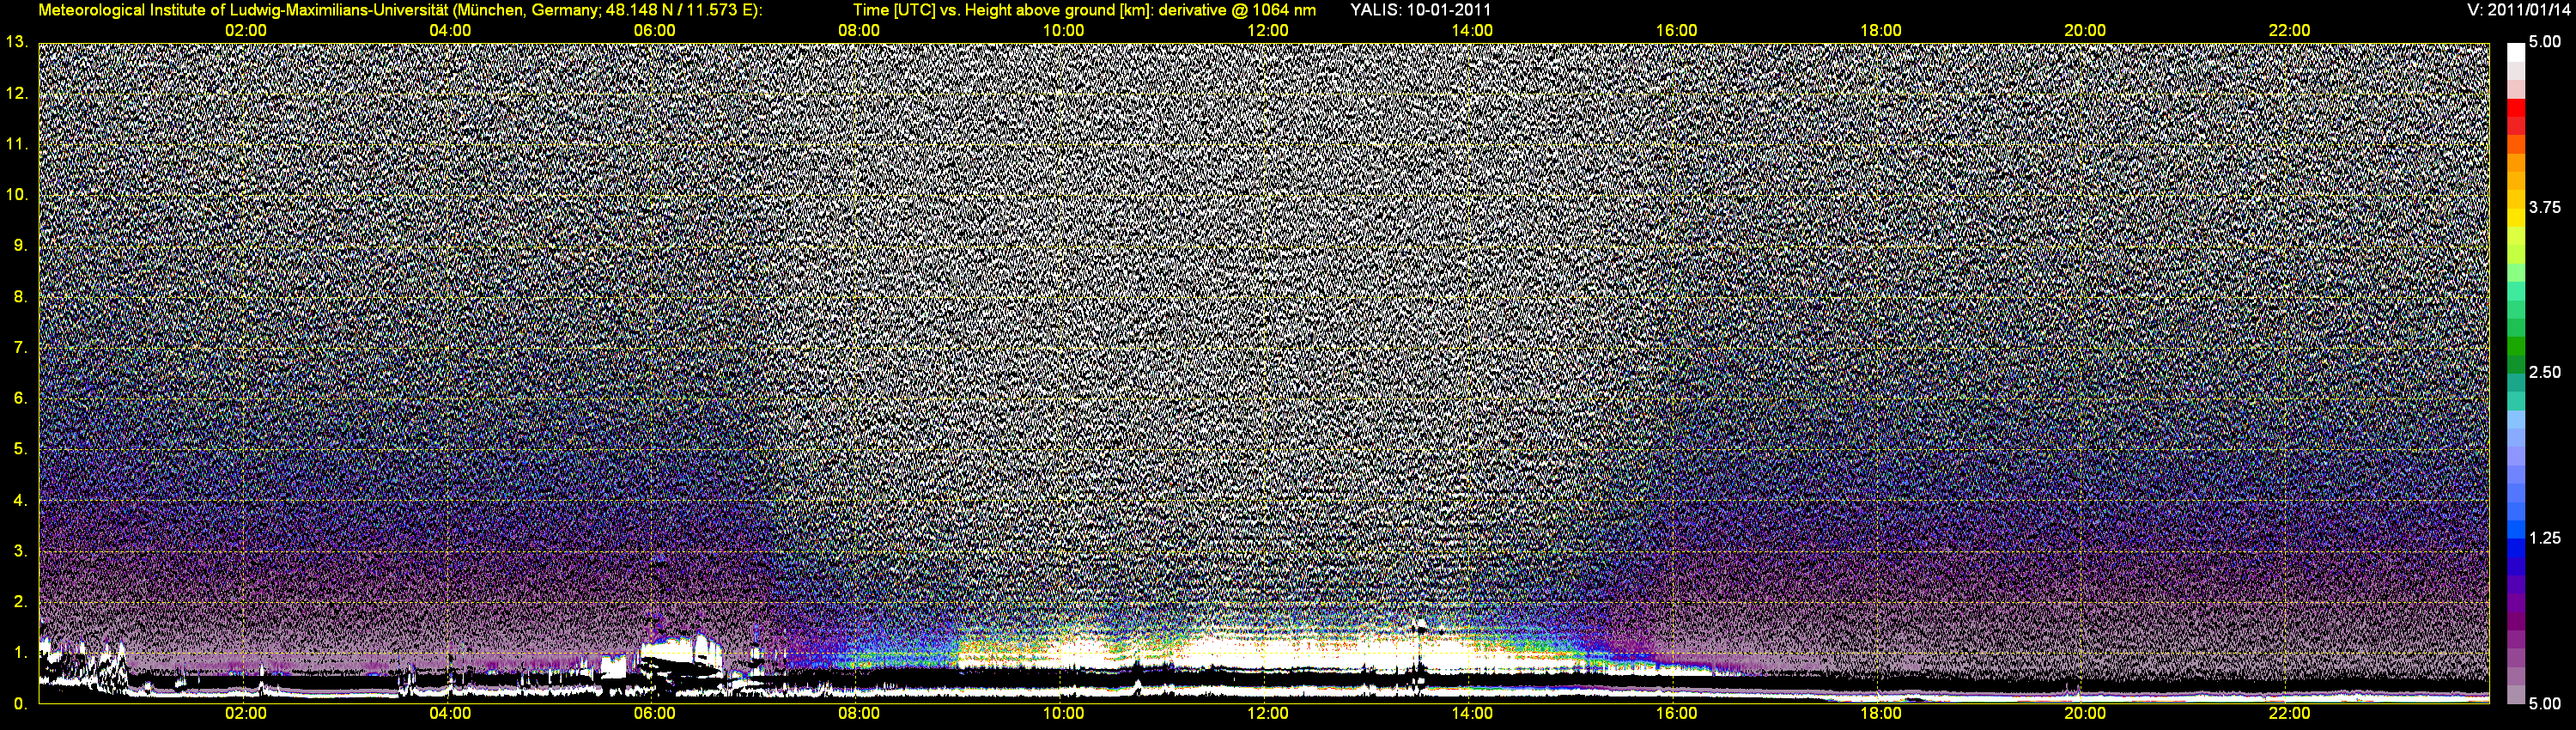Click the Meteorological Institute of Ludwig-Maximilians-Universität title text
The width and height of the screenshot is (2576, 730).
coord(400,10)
